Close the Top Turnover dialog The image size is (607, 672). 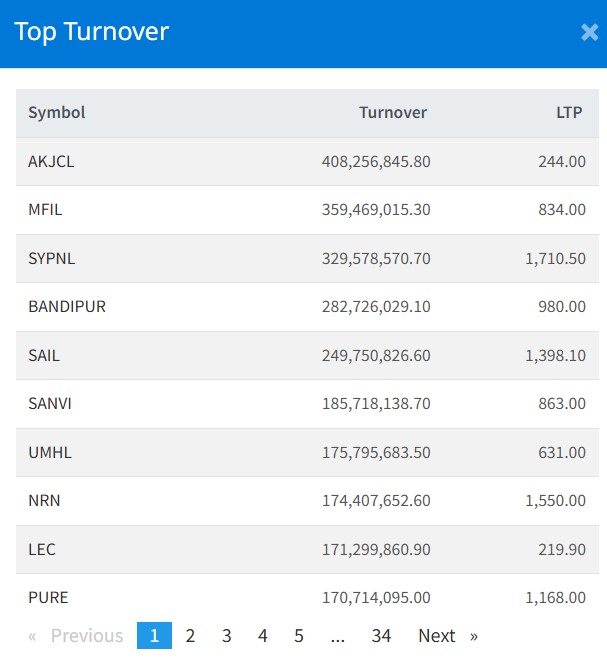(589, 33)
